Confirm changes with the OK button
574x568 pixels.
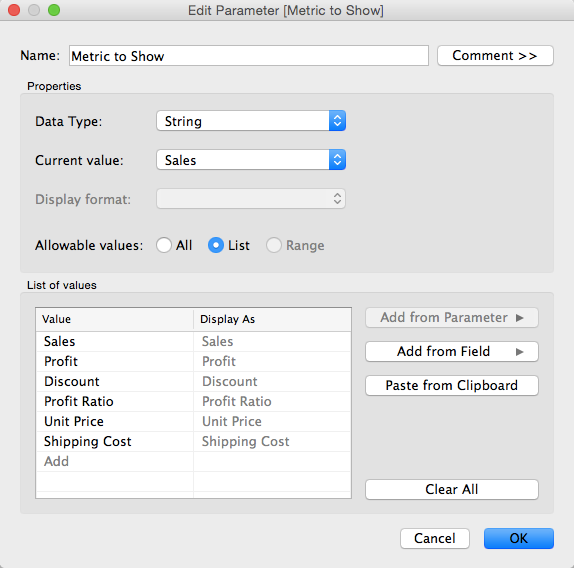519,538
